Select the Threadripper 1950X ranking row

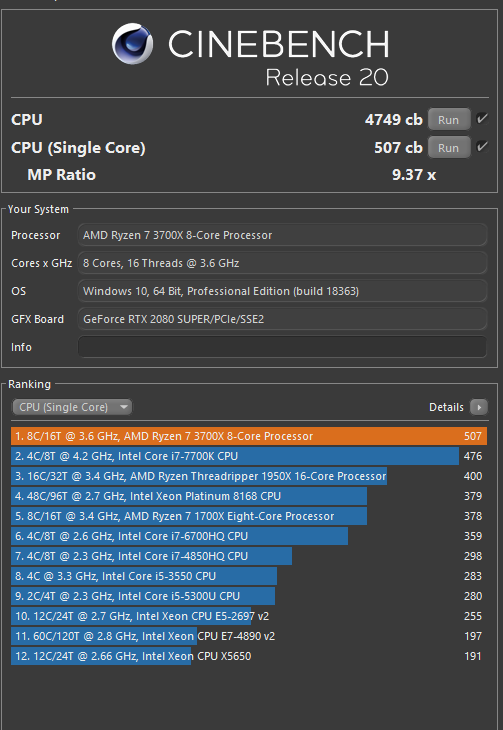249,476
